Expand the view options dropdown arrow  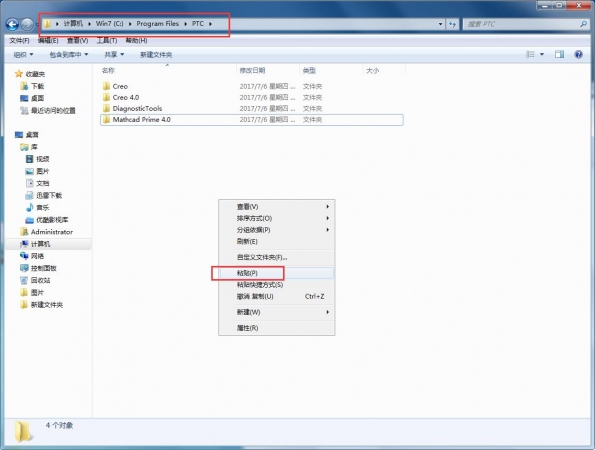coord(542,55)
